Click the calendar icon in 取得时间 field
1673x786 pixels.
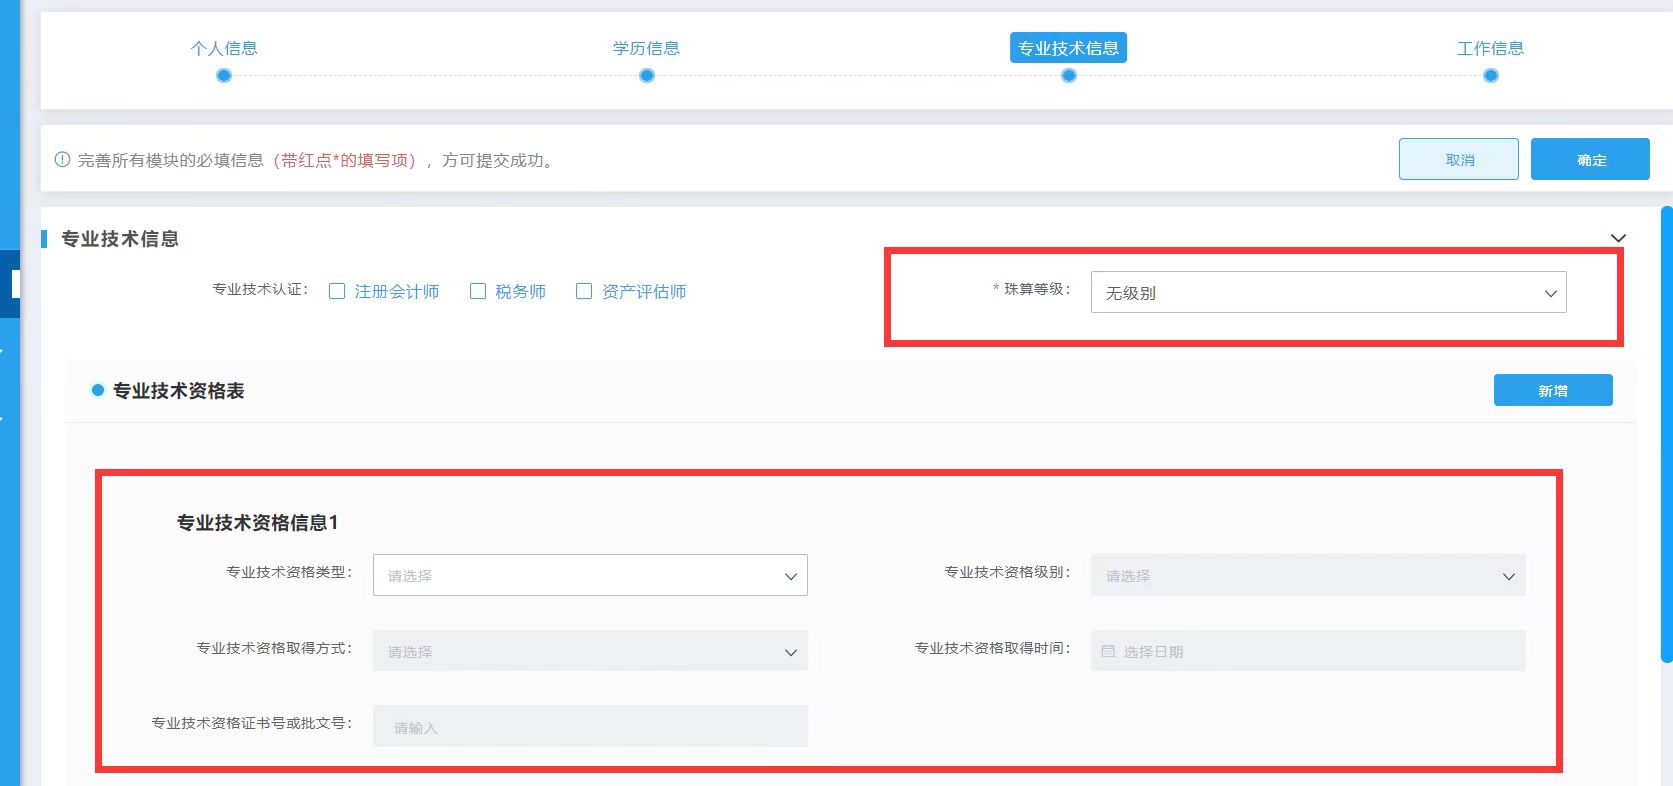point(1108,651)
